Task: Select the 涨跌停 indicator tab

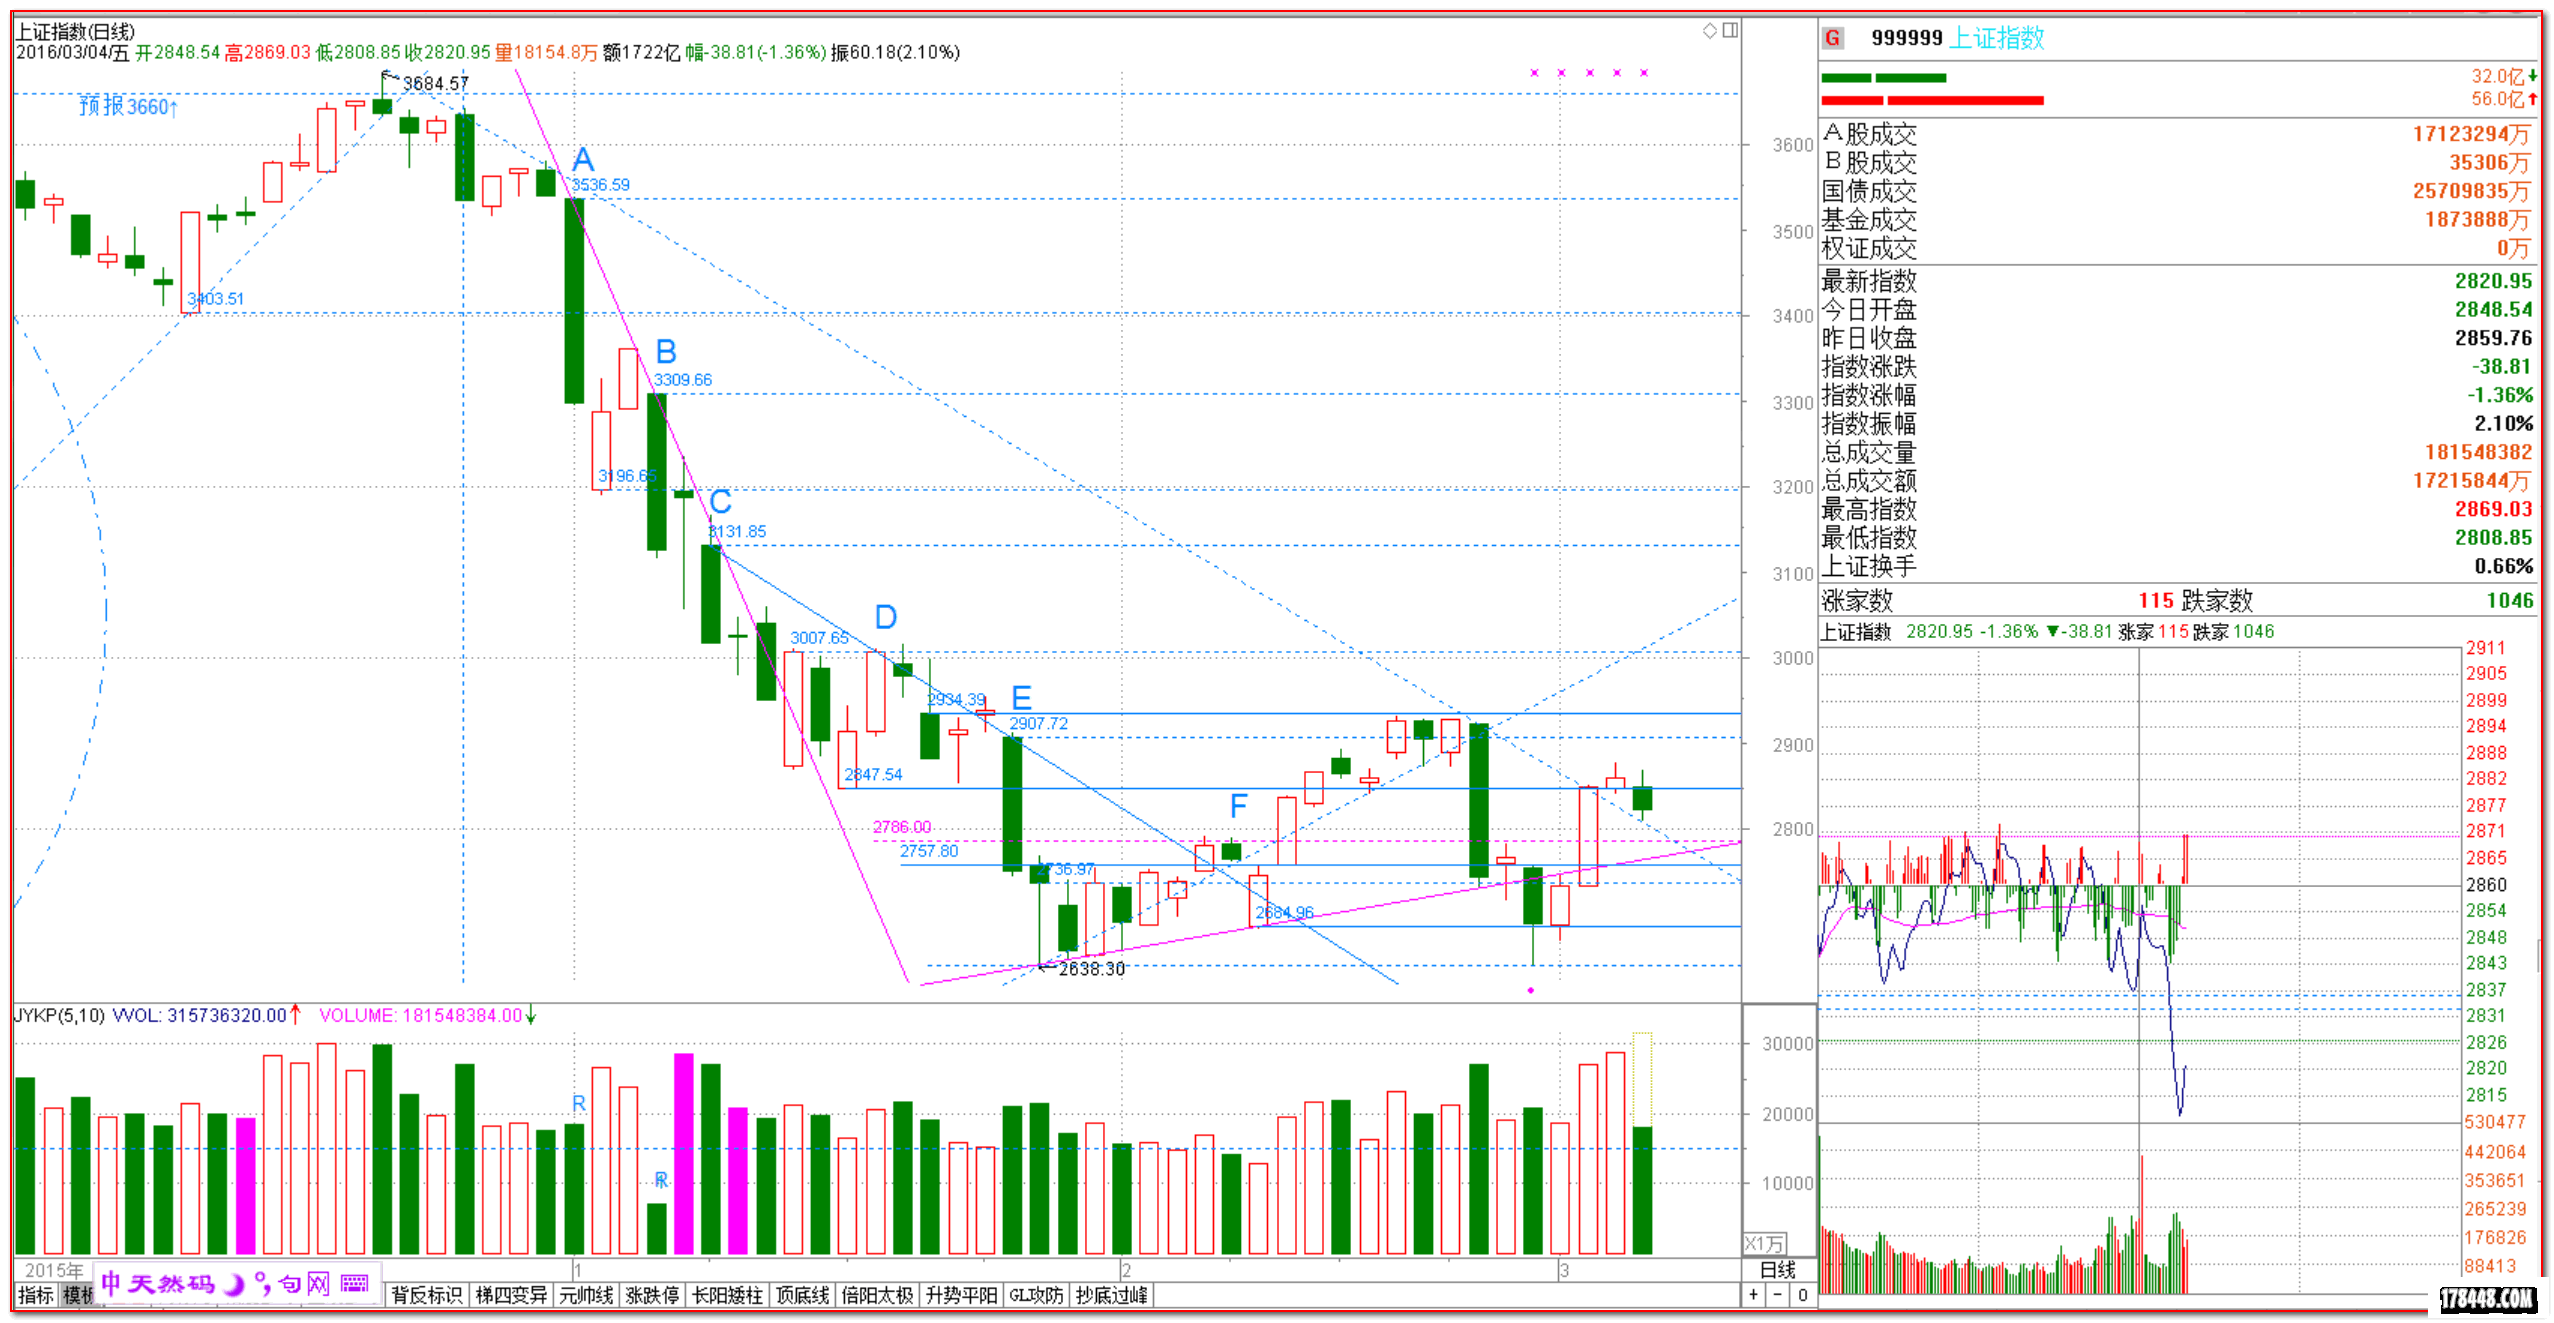Action: 652,1295
